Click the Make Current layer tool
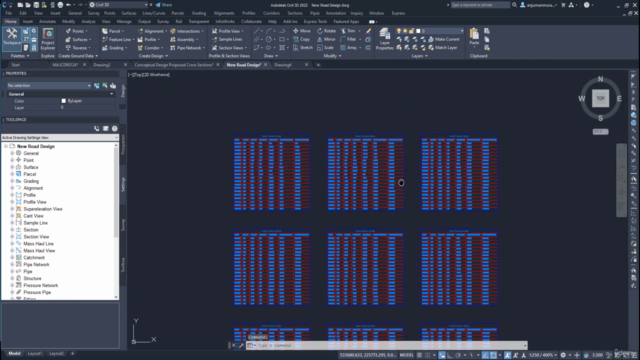This screenshot has width=640, height=360. point(444,39)
